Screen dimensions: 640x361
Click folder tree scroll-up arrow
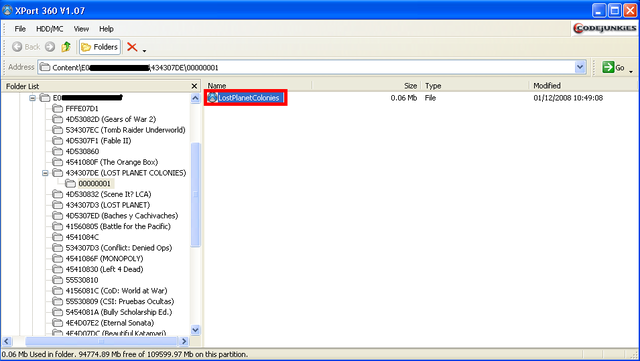tap(195, 98)
